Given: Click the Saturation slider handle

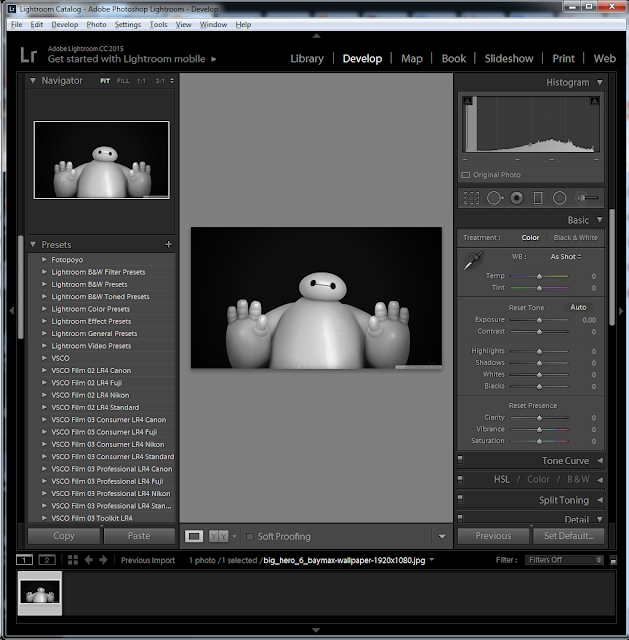Looking at the screenshot, I should pyautogui.click(x=539, y=441).
